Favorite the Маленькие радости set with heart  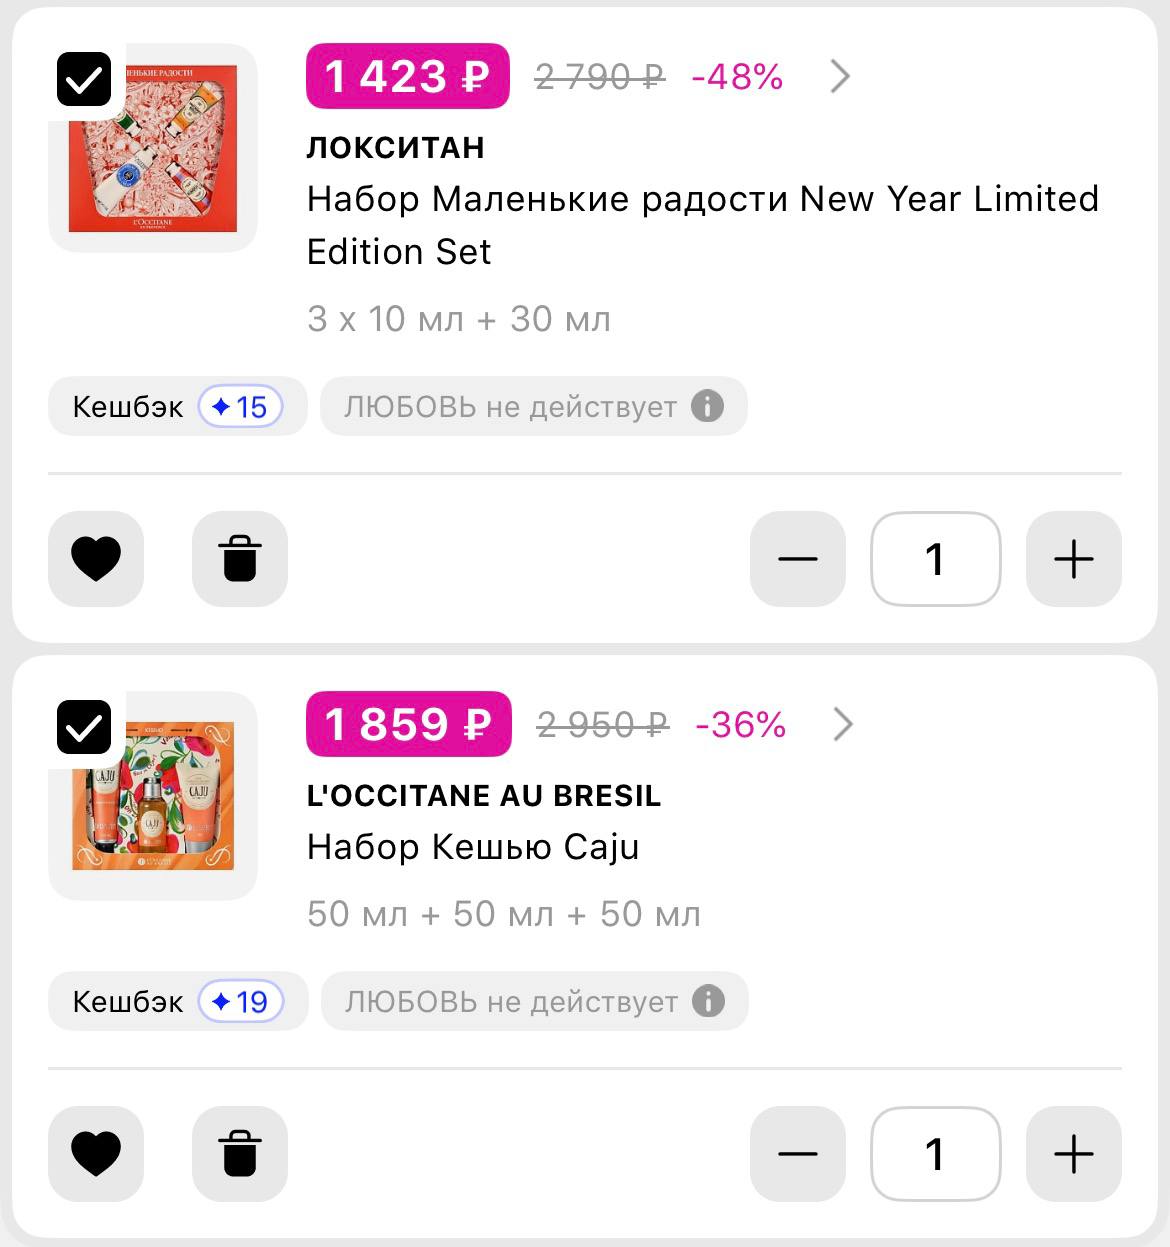pos(96,558)
